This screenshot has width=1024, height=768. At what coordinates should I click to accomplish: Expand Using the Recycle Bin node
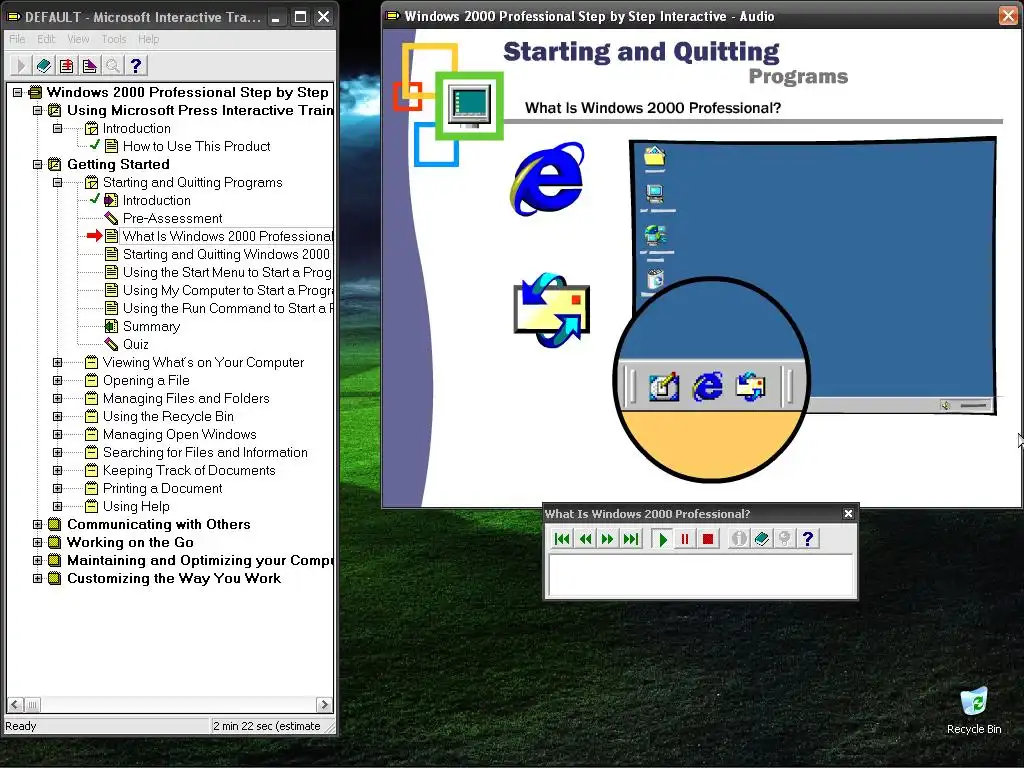click(x=57, y=416)
